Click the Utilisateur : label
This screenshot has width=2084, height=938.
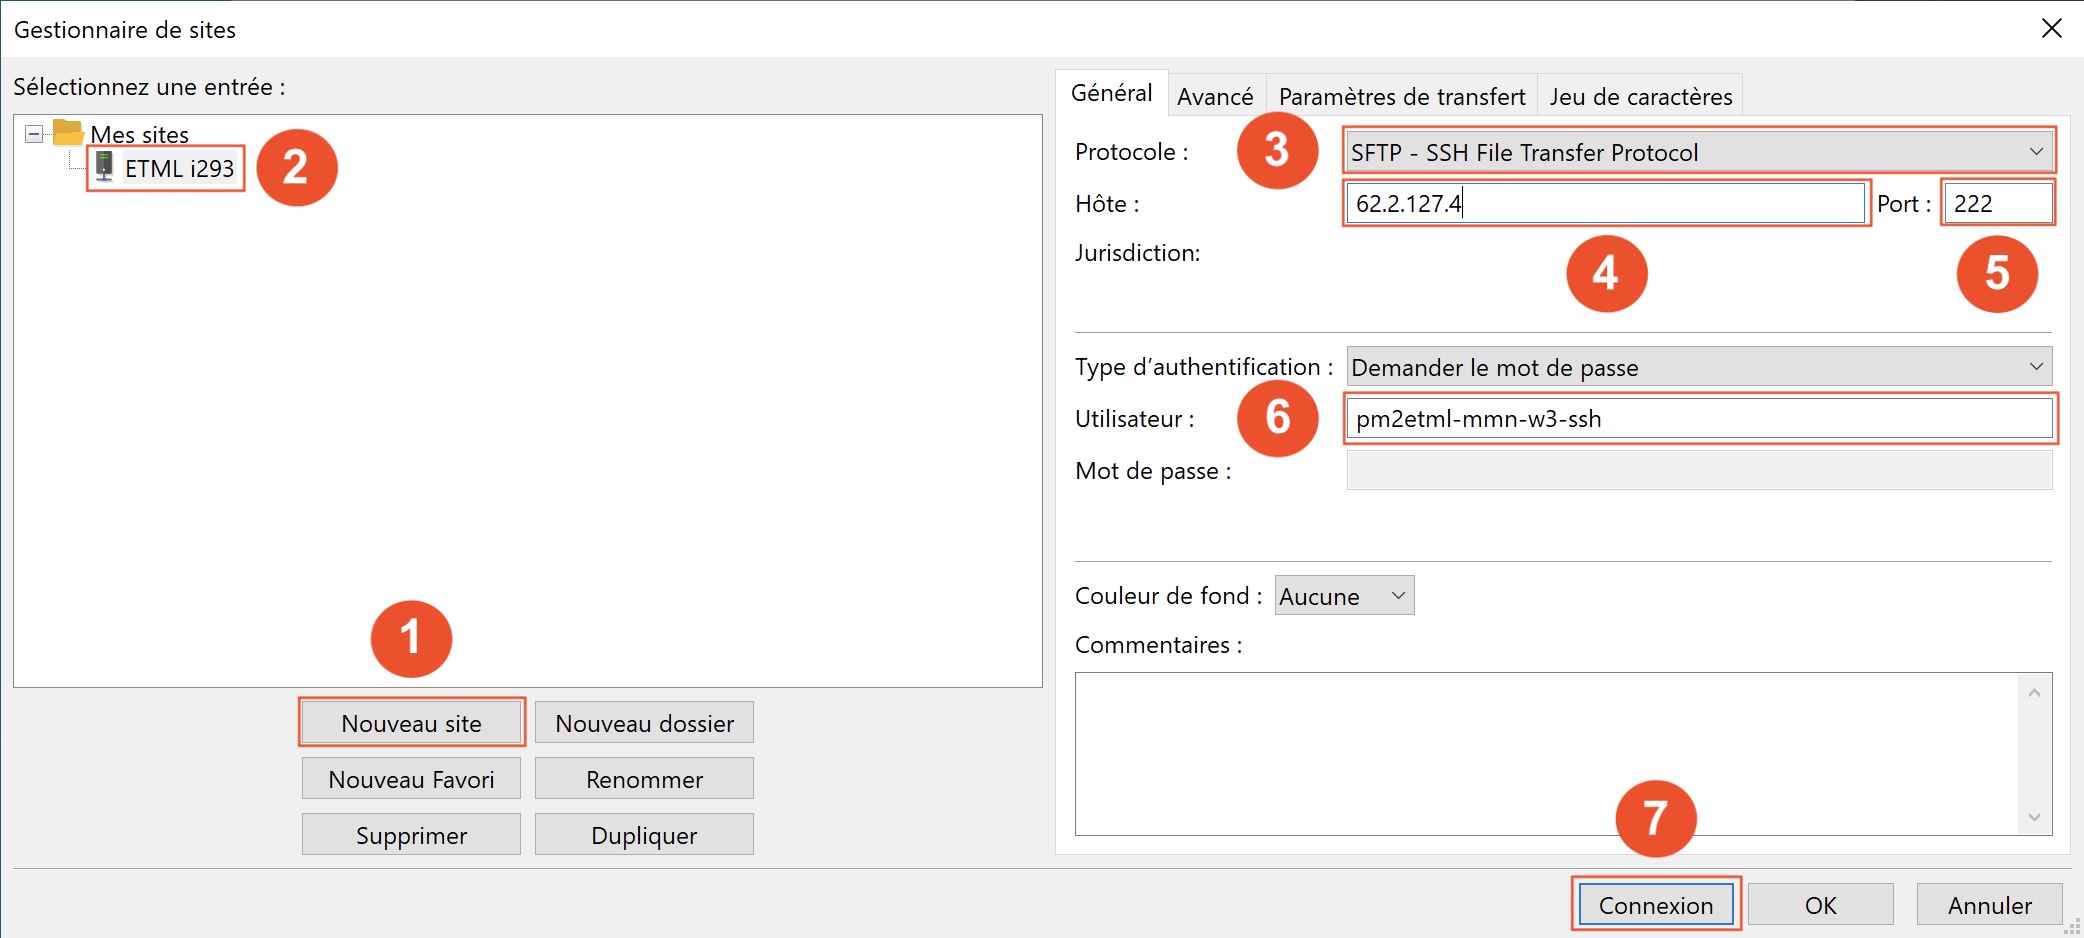1134,419
